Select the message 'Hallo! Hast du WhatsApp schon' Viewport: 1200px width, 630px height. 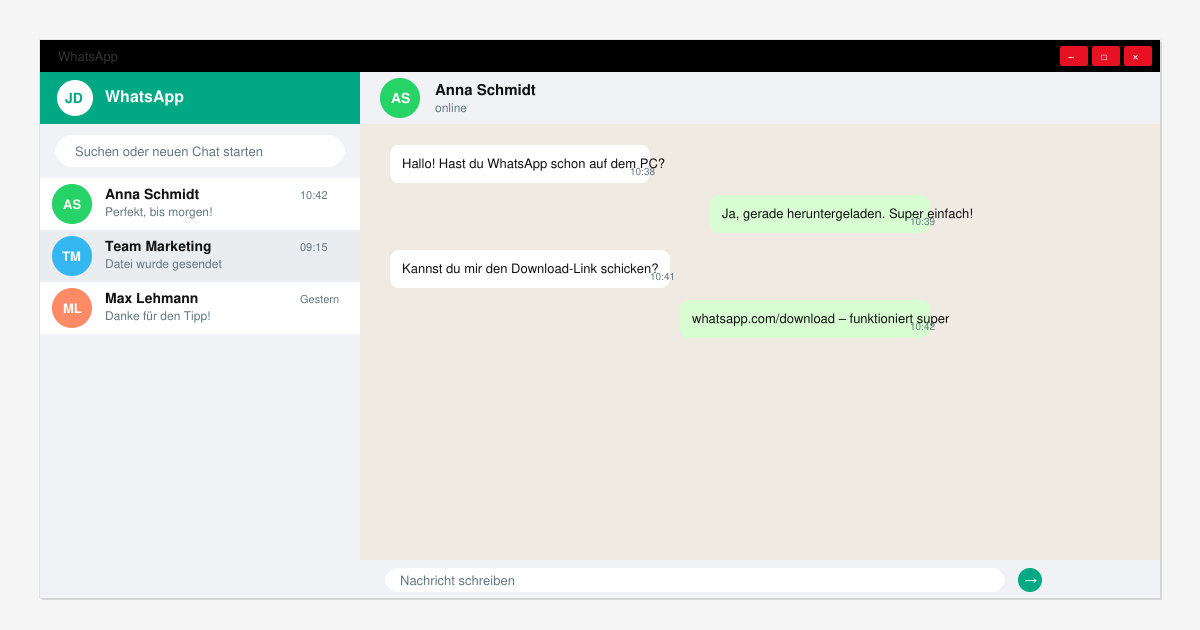coord(520,164)
